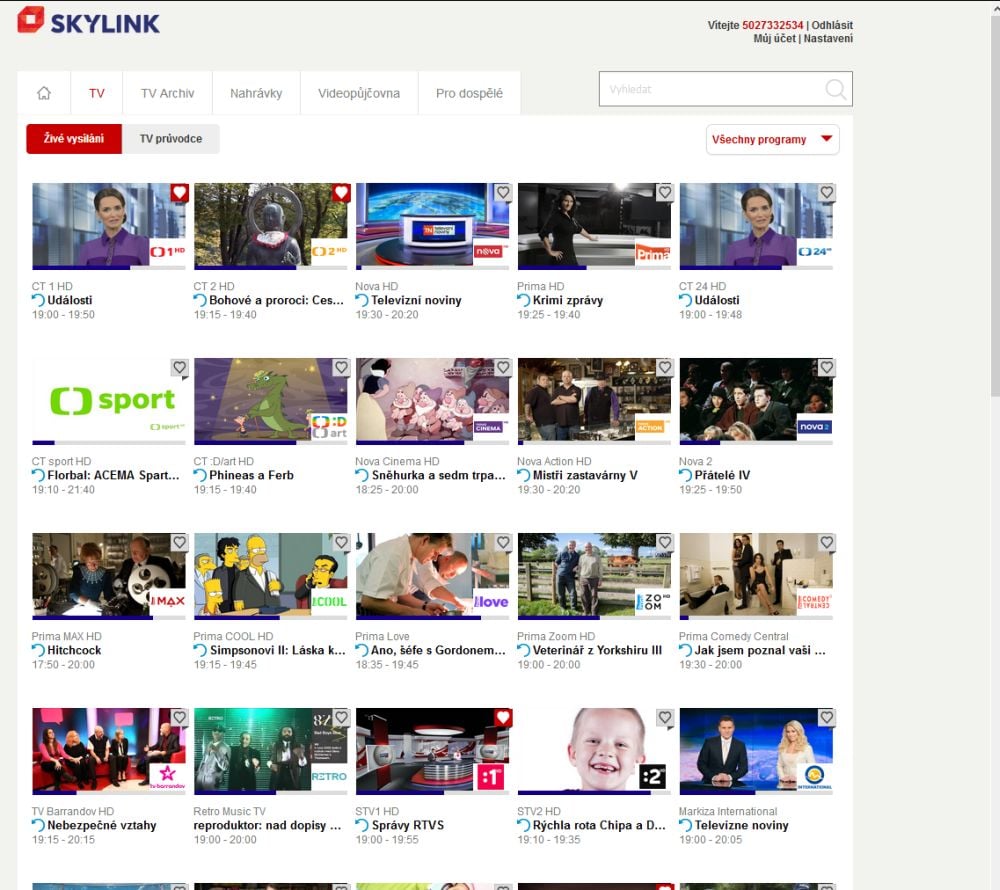Click account number 5027332534

[772, 25]
